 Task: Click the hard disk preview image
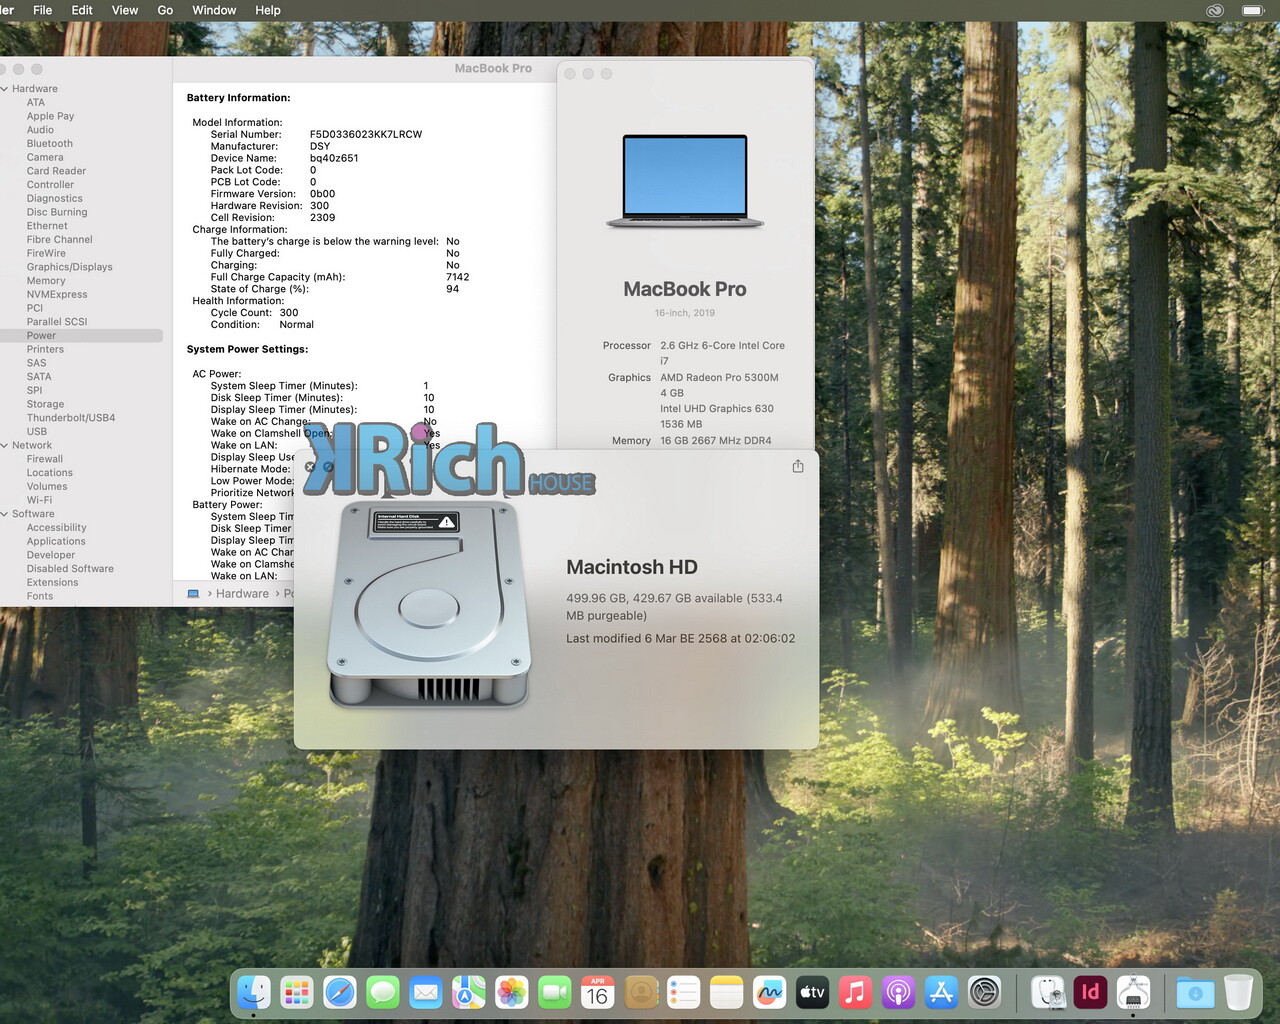tap(429, 605)
